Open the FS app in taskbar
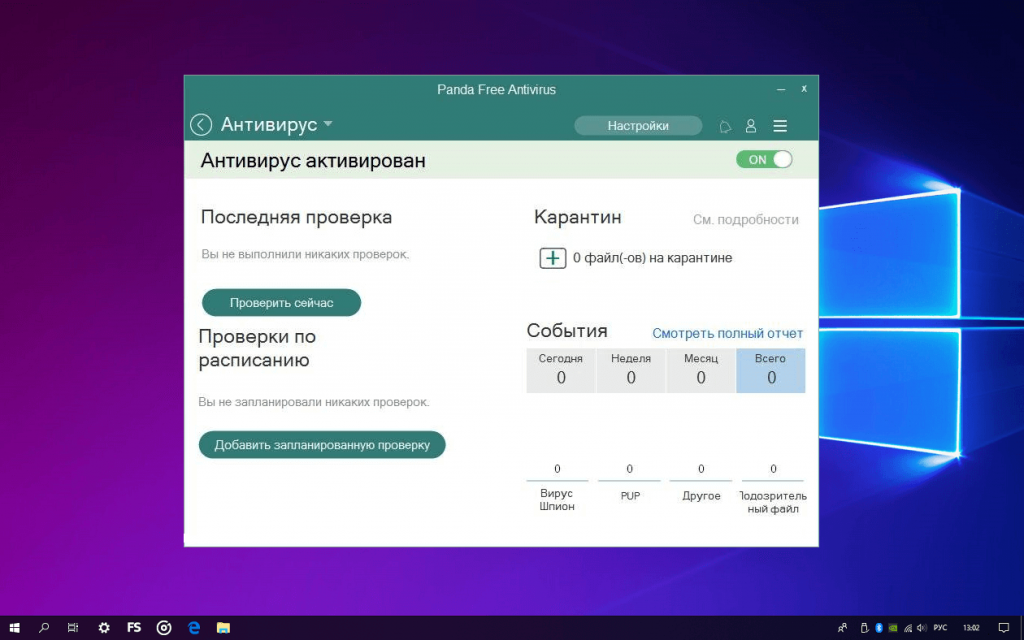Screen dimensions: 1024x640 (134, 628)
